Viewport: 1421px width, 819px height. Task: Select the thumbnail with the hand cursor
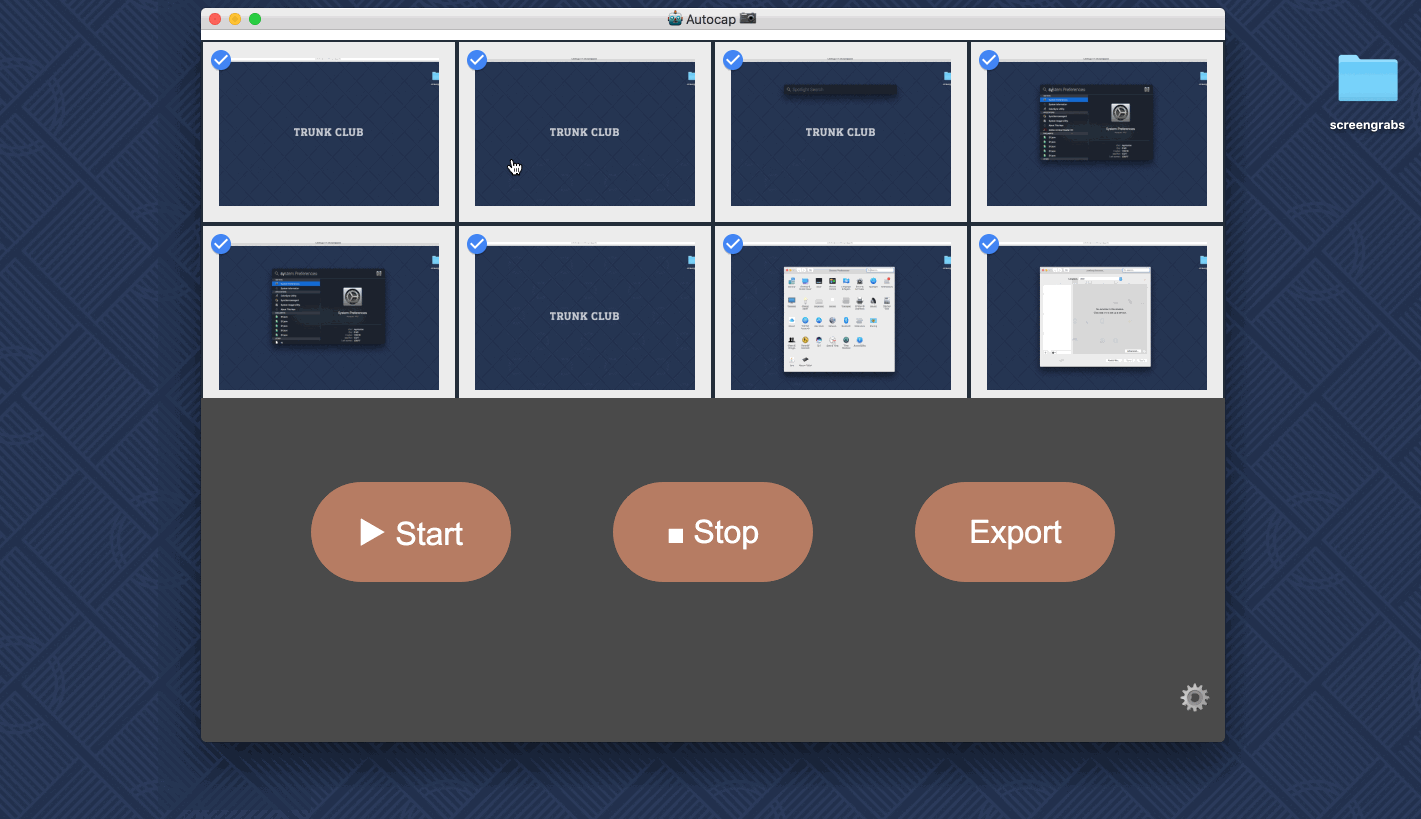(585, 132)
